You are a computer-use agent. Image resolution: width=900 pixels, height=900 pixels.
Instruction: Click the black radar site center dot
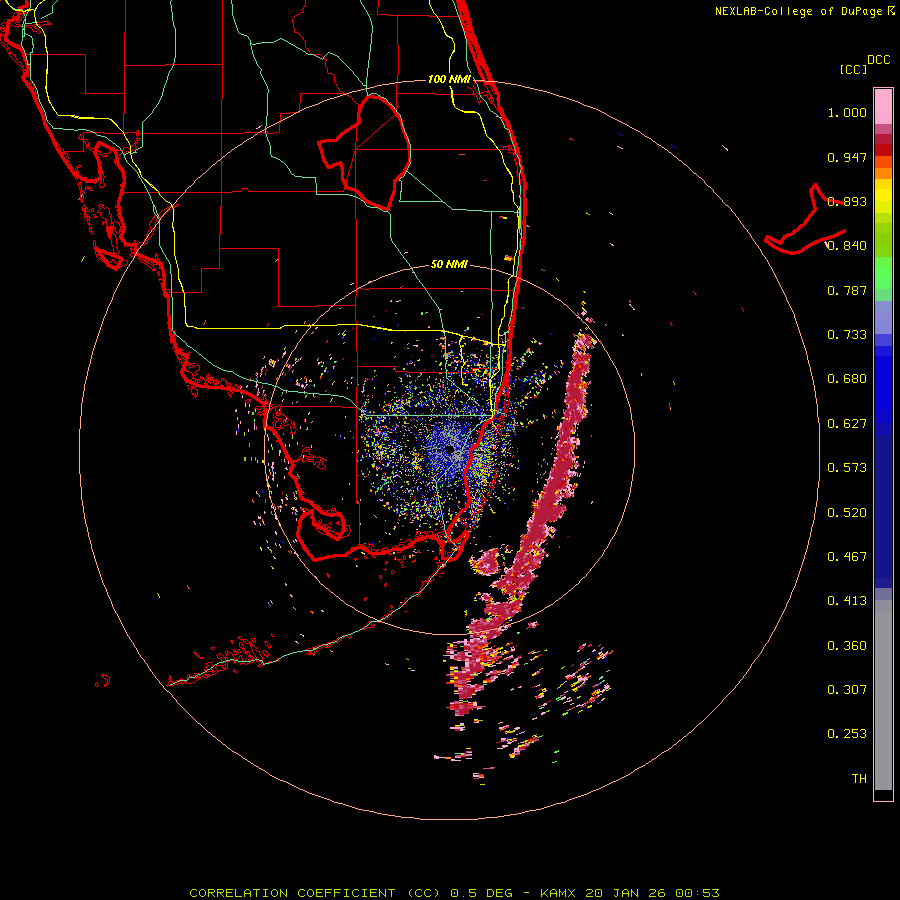pyautogui.click(x=450, y=449)
